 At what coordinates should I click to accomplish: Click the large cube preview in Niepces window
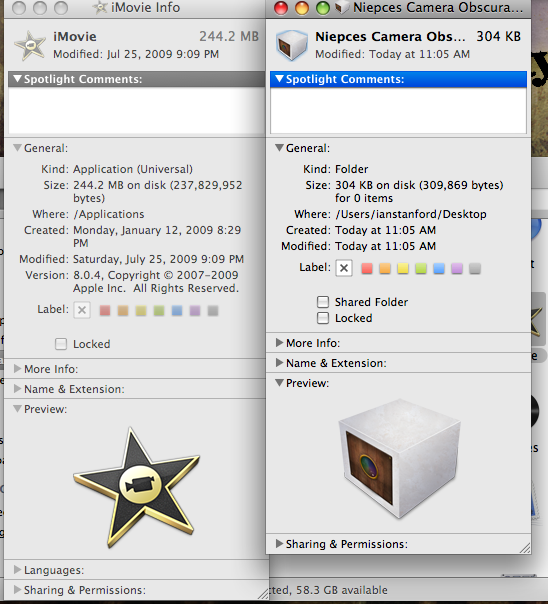point(399,459)
